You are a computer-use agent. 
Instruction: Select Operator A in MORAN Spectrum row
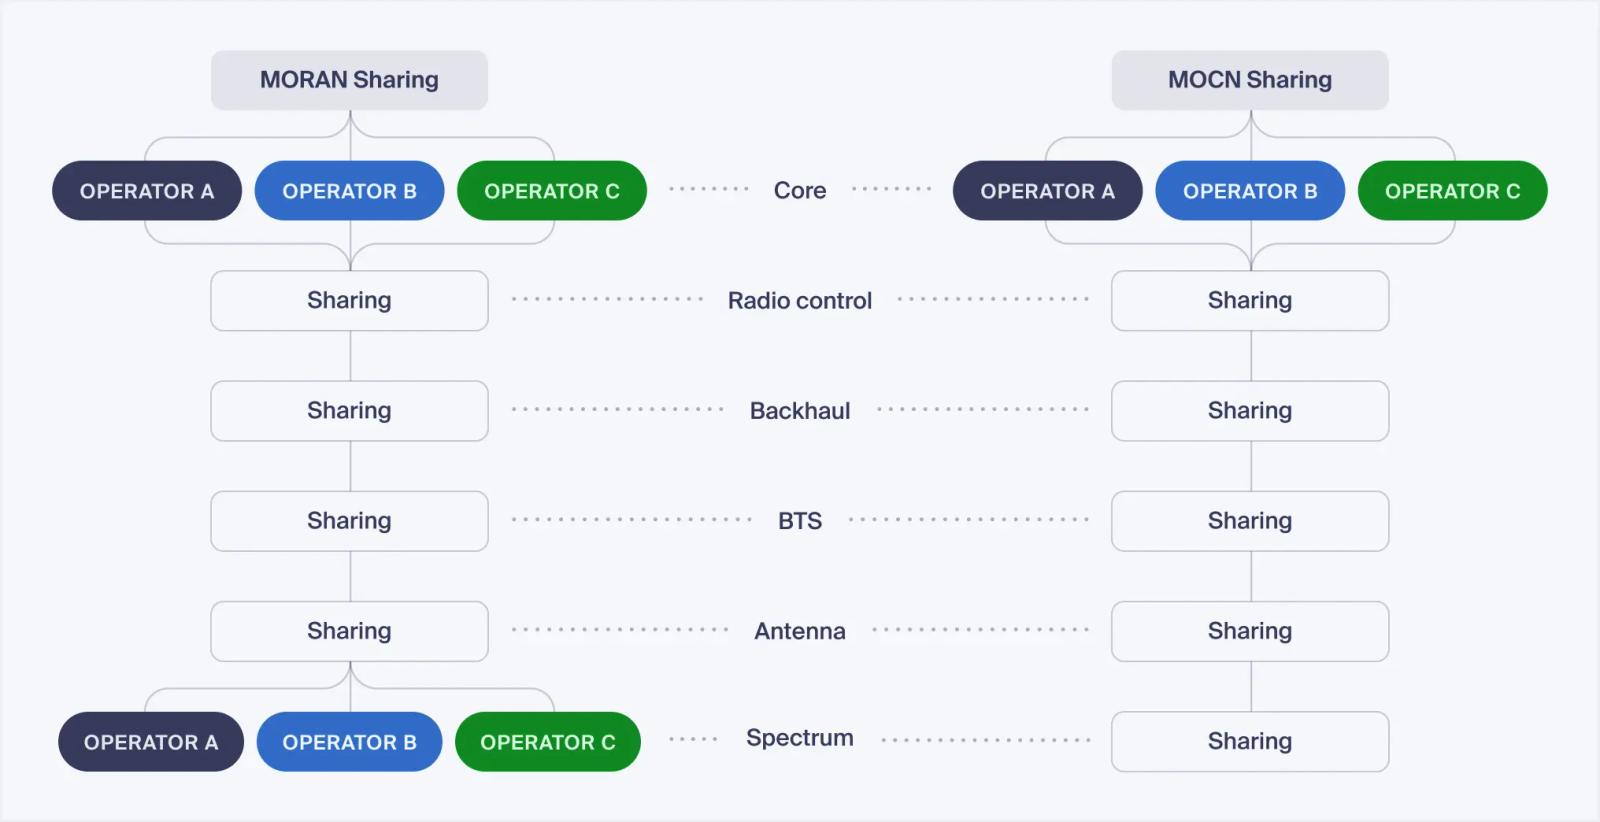click(x=151, y=742)
